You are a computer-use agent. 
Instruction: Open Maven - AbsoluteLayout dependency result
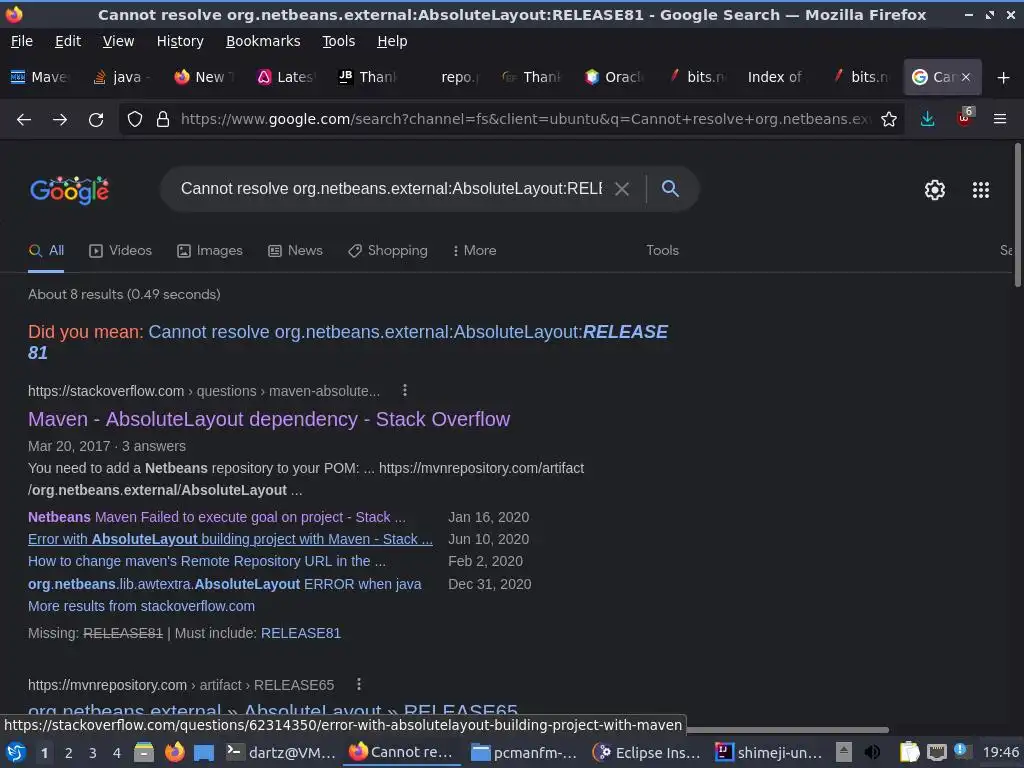pyautogui.click(x=269, y=419)
